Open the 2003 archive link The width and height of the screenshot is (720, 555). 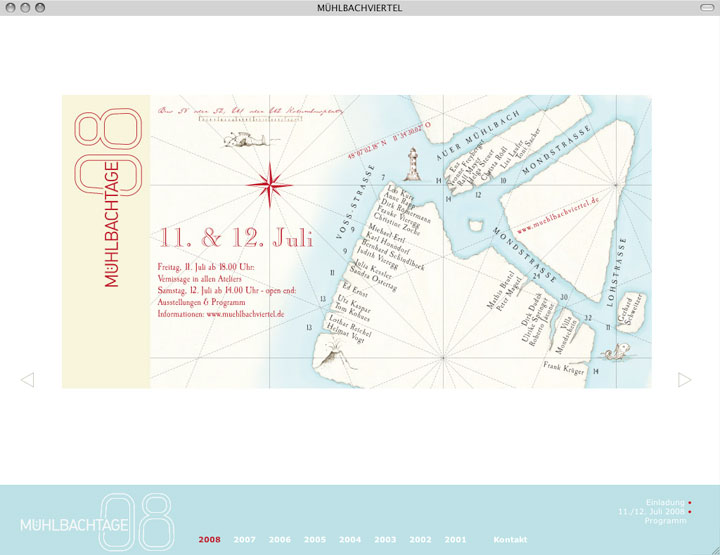(385, 540)
